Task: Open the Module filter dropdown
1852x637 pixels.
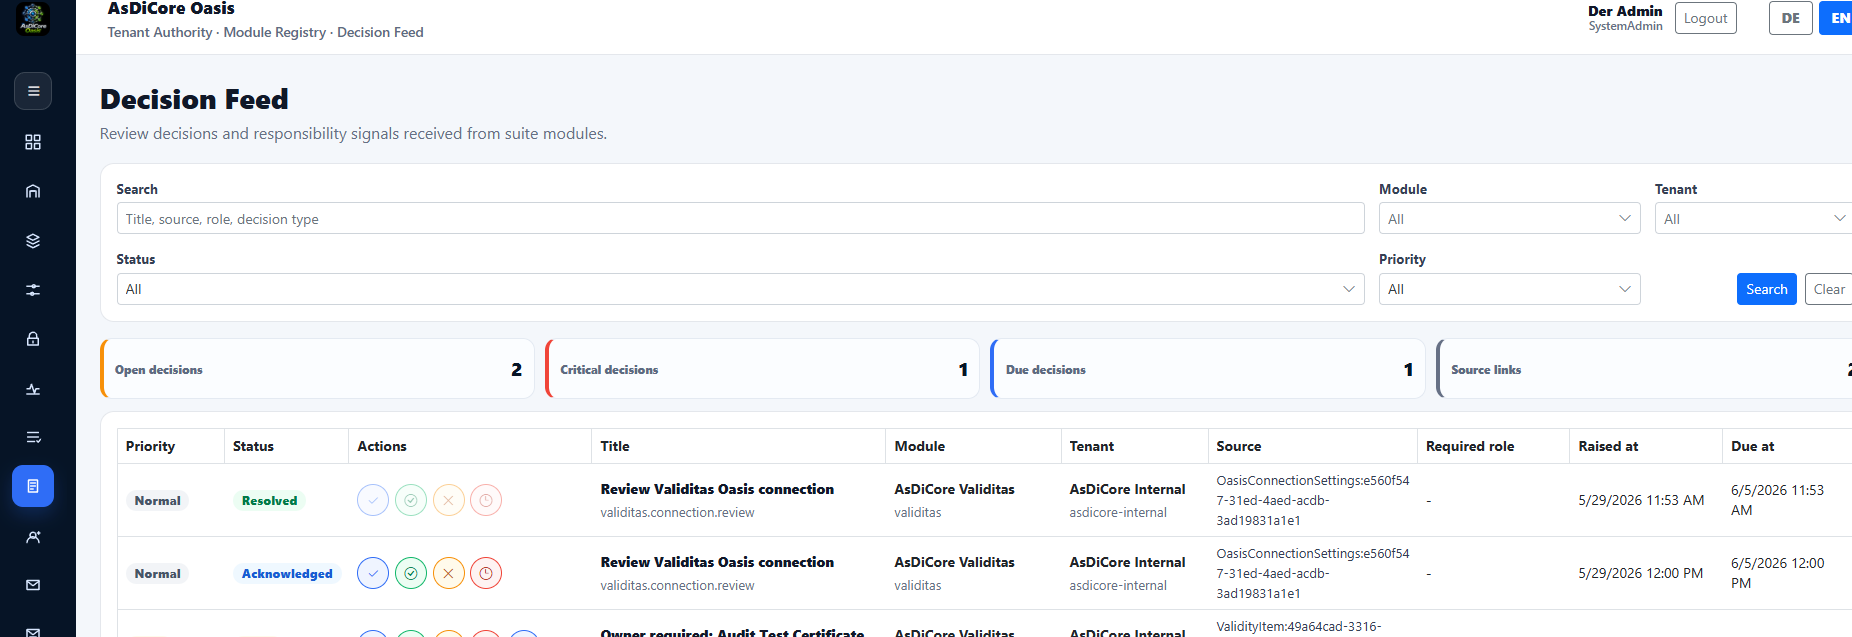Action: click(1509, 219)
